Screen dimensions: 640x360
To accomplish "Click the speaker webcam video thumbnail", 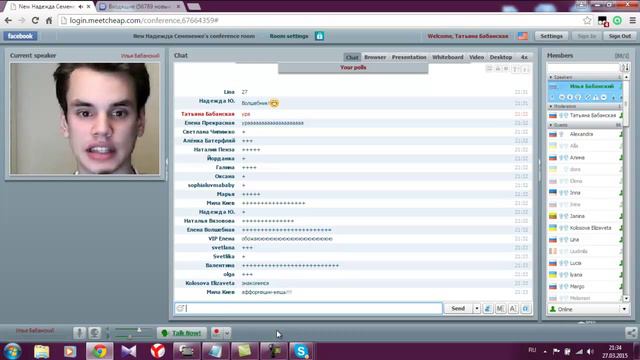I will [85, 118].
